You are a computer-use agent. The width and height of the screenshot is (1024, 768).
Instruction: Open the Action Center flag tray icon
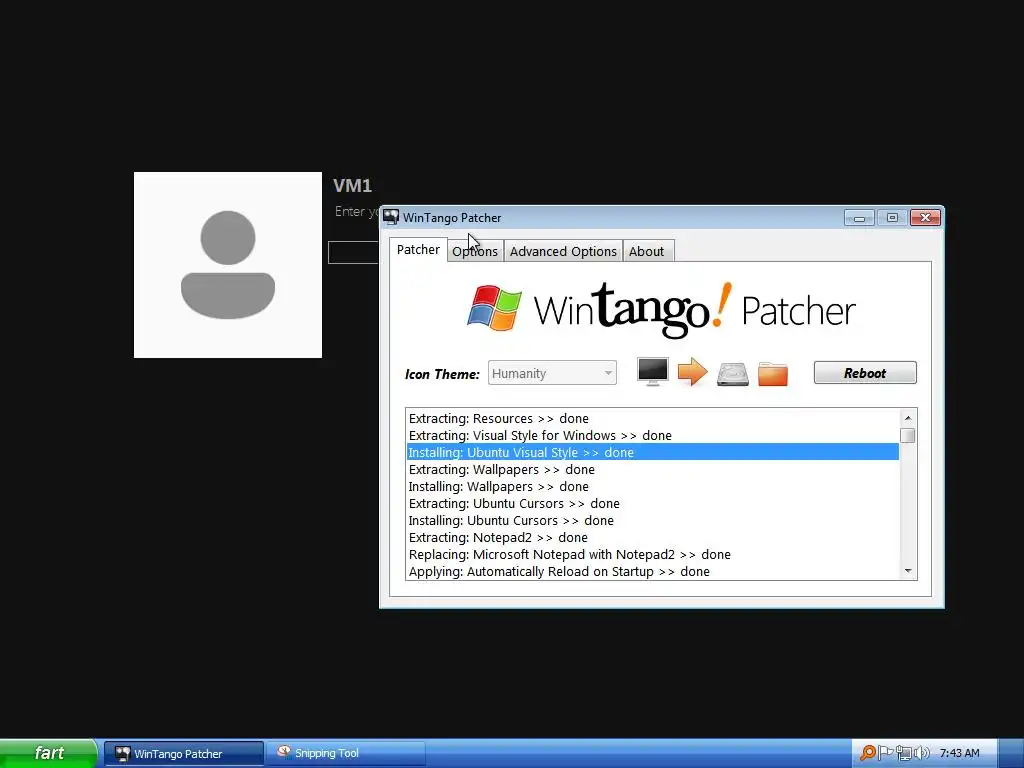885,753
